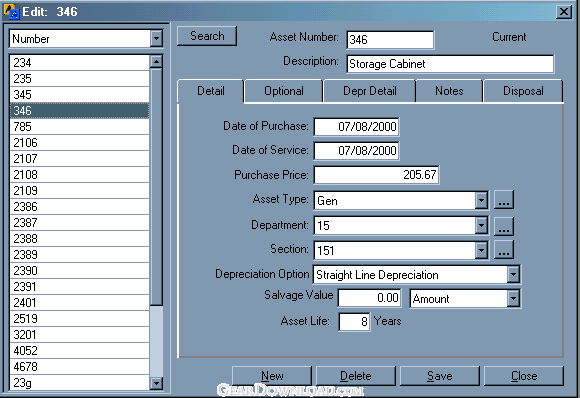Open the Depr Detail tab
Screen dimensions: 580x398
tap(370, 91)
